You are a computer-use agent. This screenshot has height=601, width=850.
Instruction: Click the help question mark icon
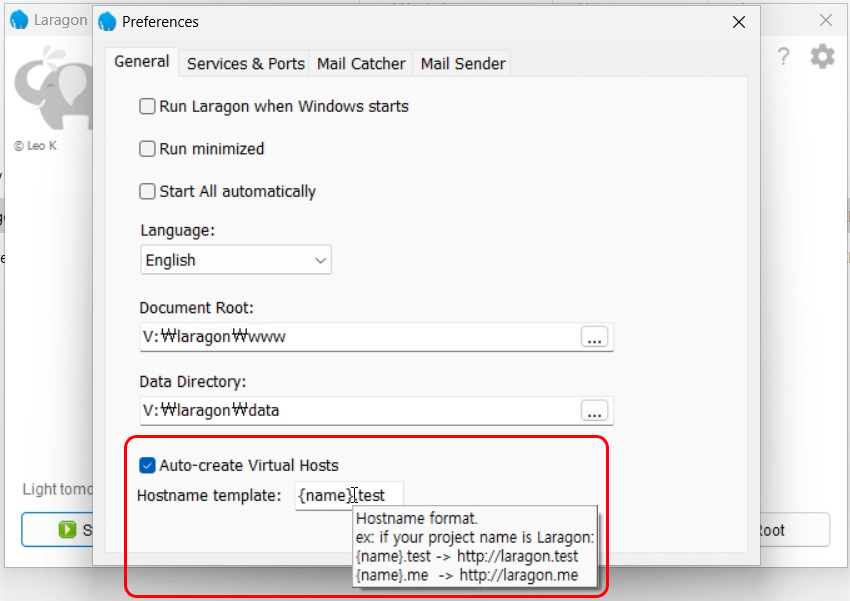pyautogui.click(x=783, y=56)
